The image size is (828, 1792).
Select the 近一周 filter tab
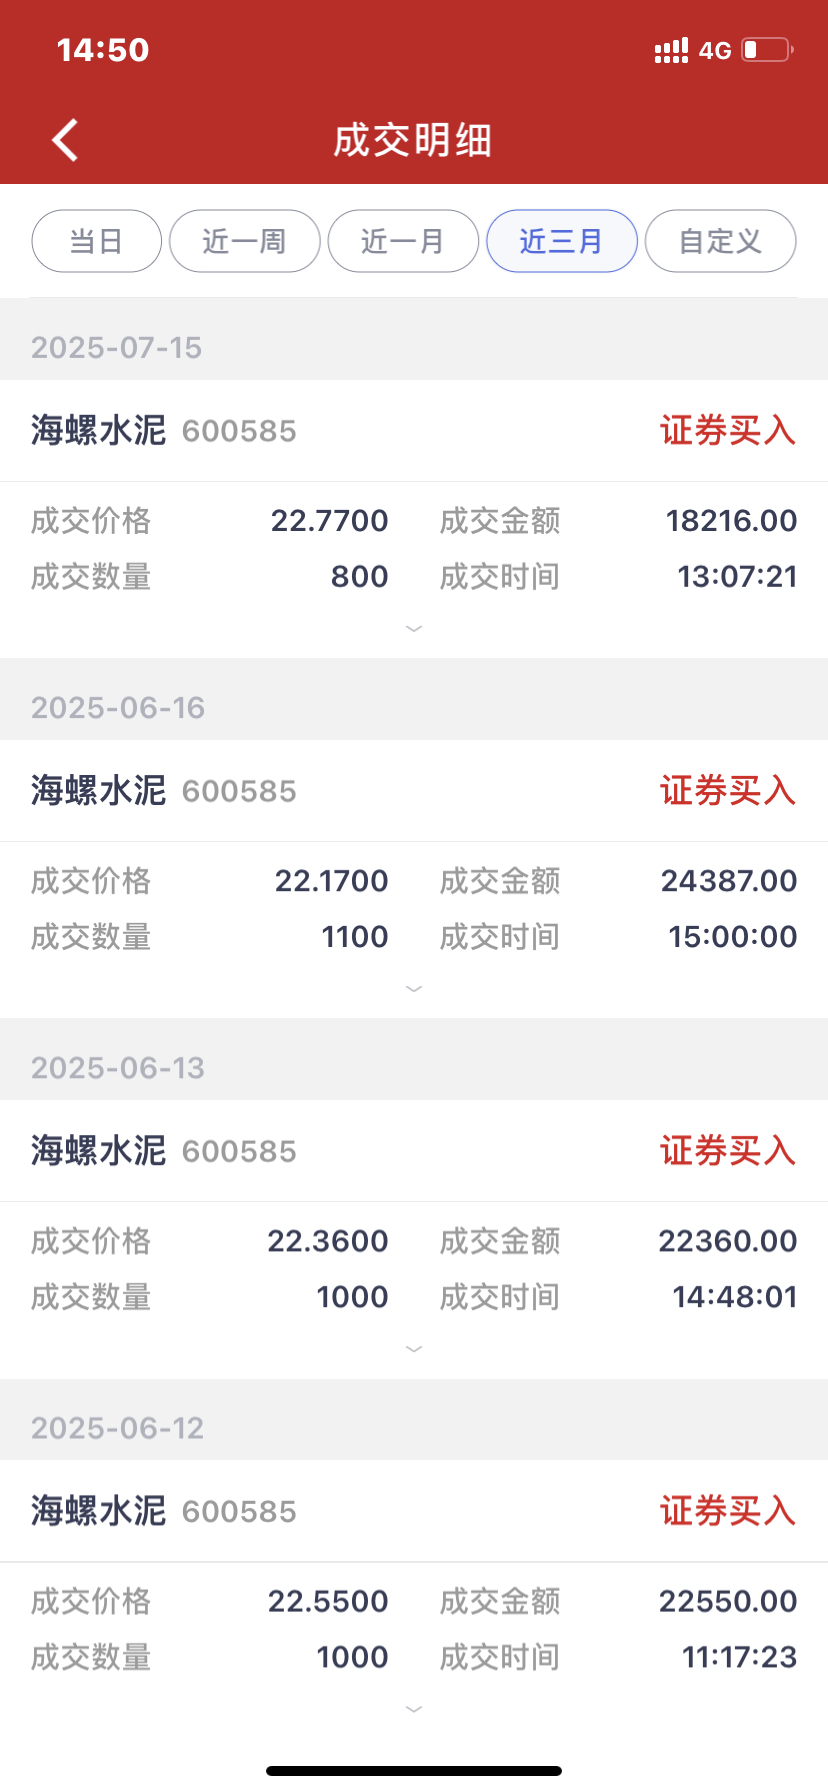point(245,241)
